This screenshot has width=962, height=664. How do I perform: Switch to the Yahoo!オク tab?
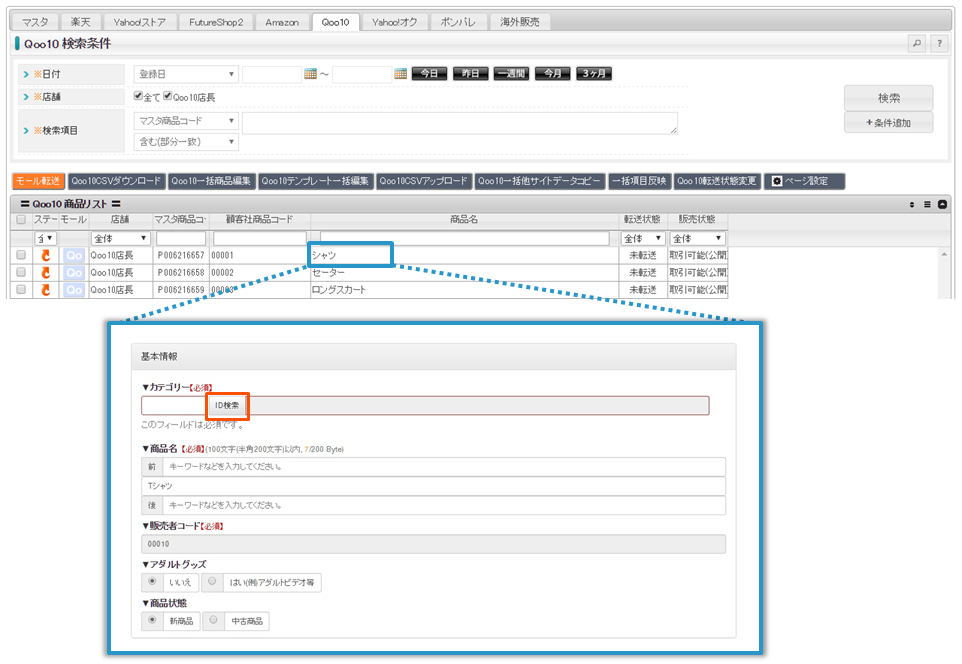pyautogui.click(x=394, y=22)
